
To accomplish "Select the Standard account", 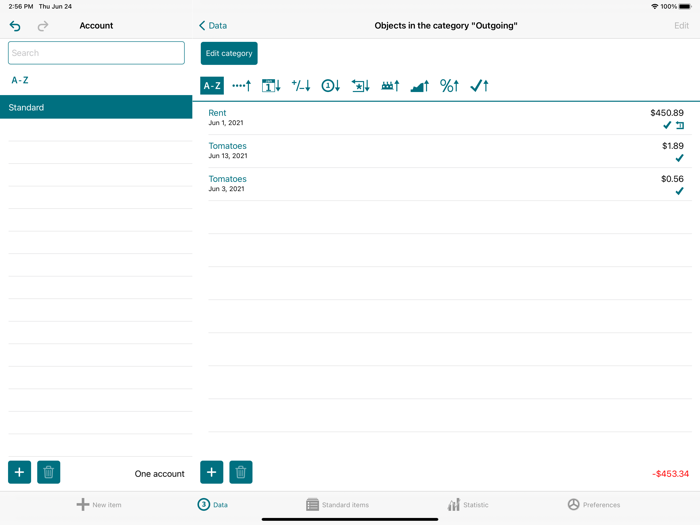I will click(x=96, y=107).
